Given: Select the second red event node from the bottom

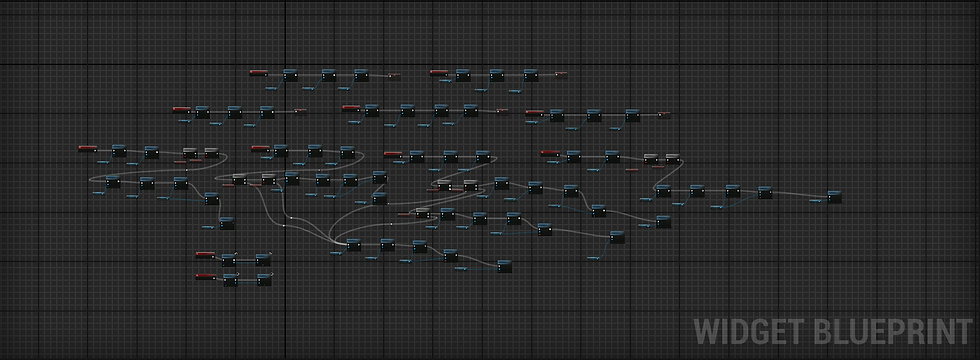Looking at the screenshot, I should click(205, 254).
